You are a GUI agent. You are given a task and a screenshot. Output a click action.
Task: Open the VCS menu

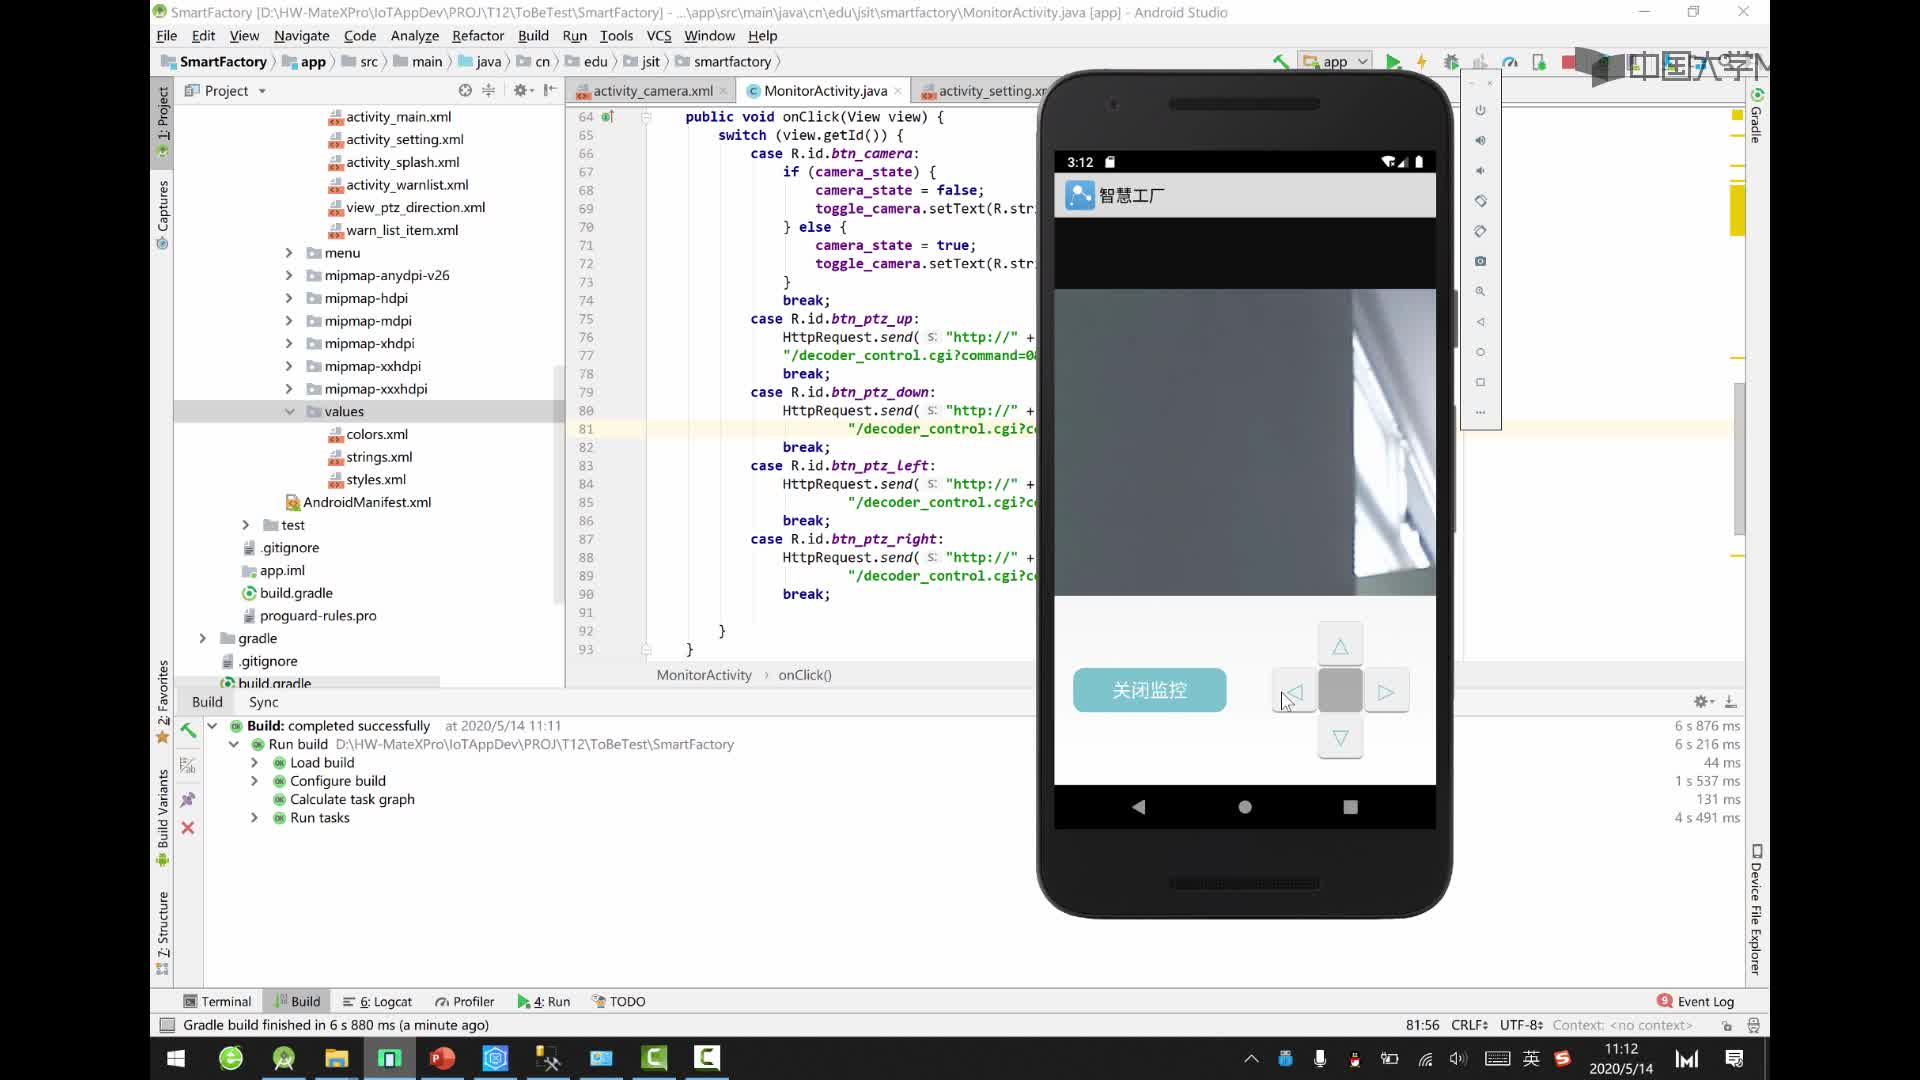tap(659, 35)
